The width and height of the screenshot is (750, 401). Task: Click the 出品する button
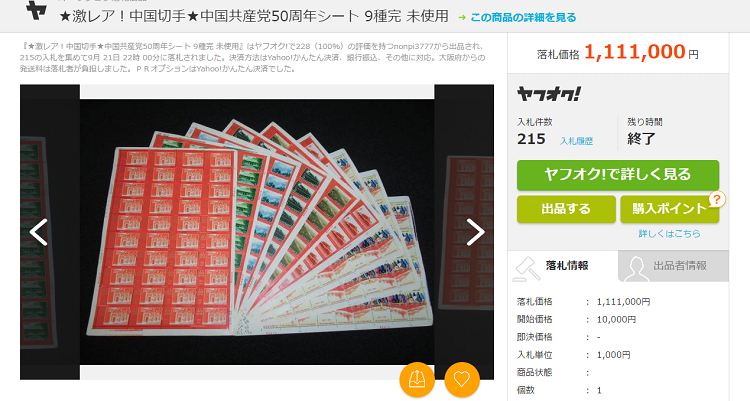point(566,209)
